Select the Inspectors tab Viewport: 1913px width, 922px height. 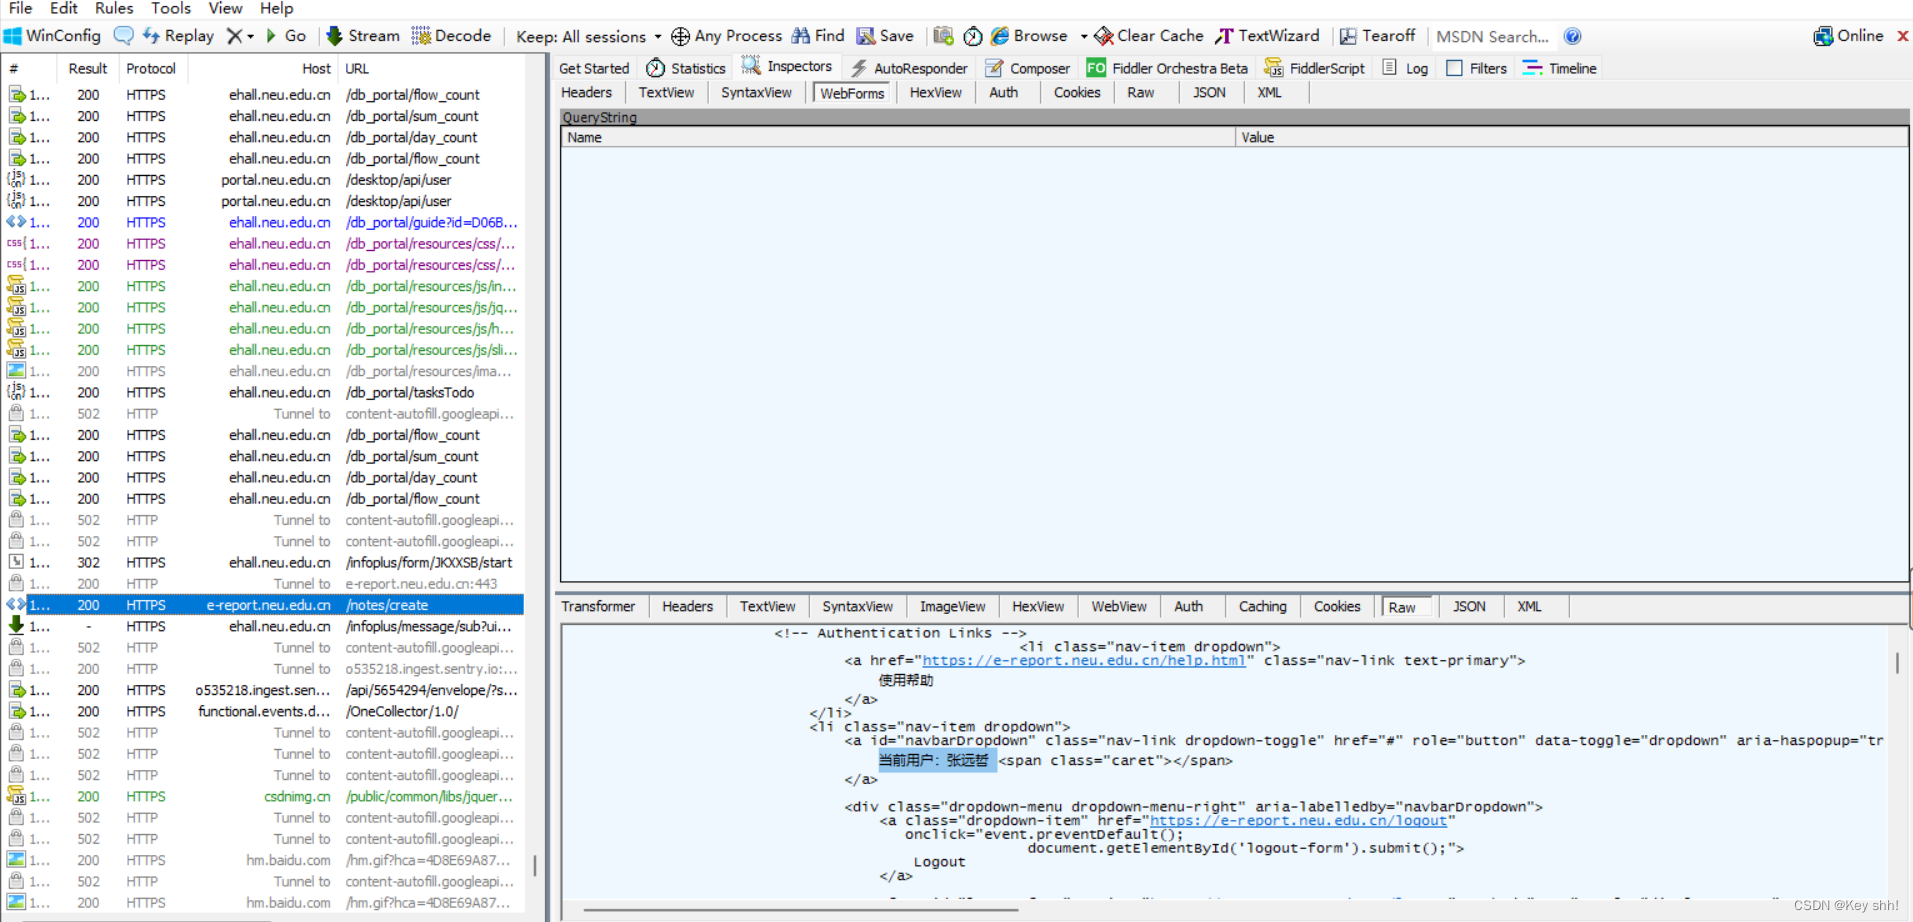pos(787,67)
